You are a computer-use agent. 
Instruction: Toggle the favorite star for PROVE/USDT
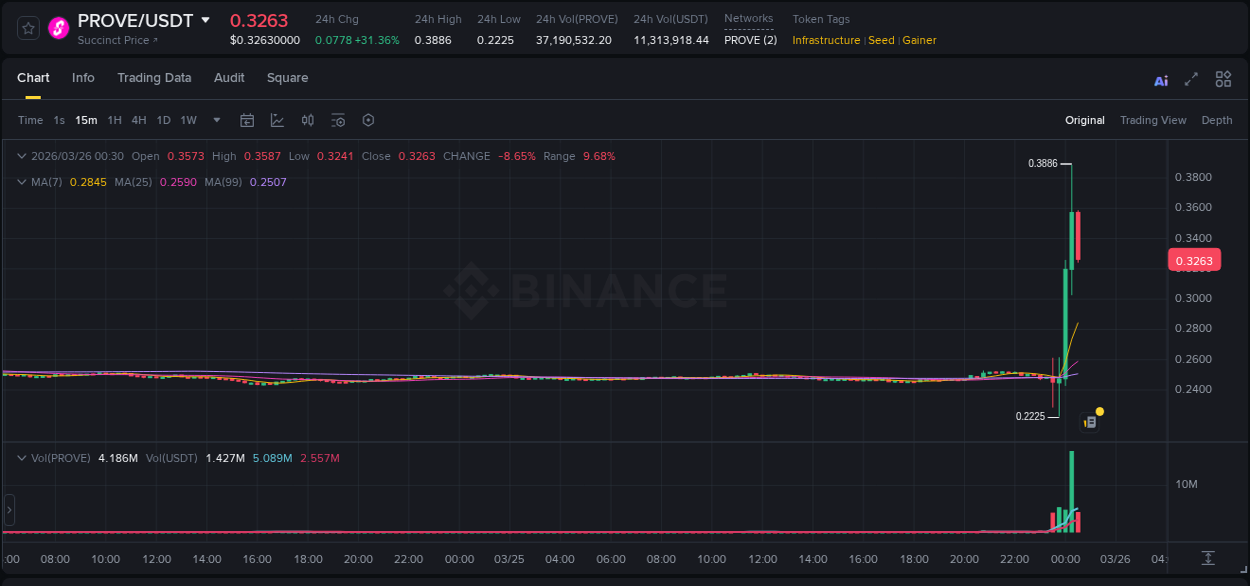tap(28, 28)
